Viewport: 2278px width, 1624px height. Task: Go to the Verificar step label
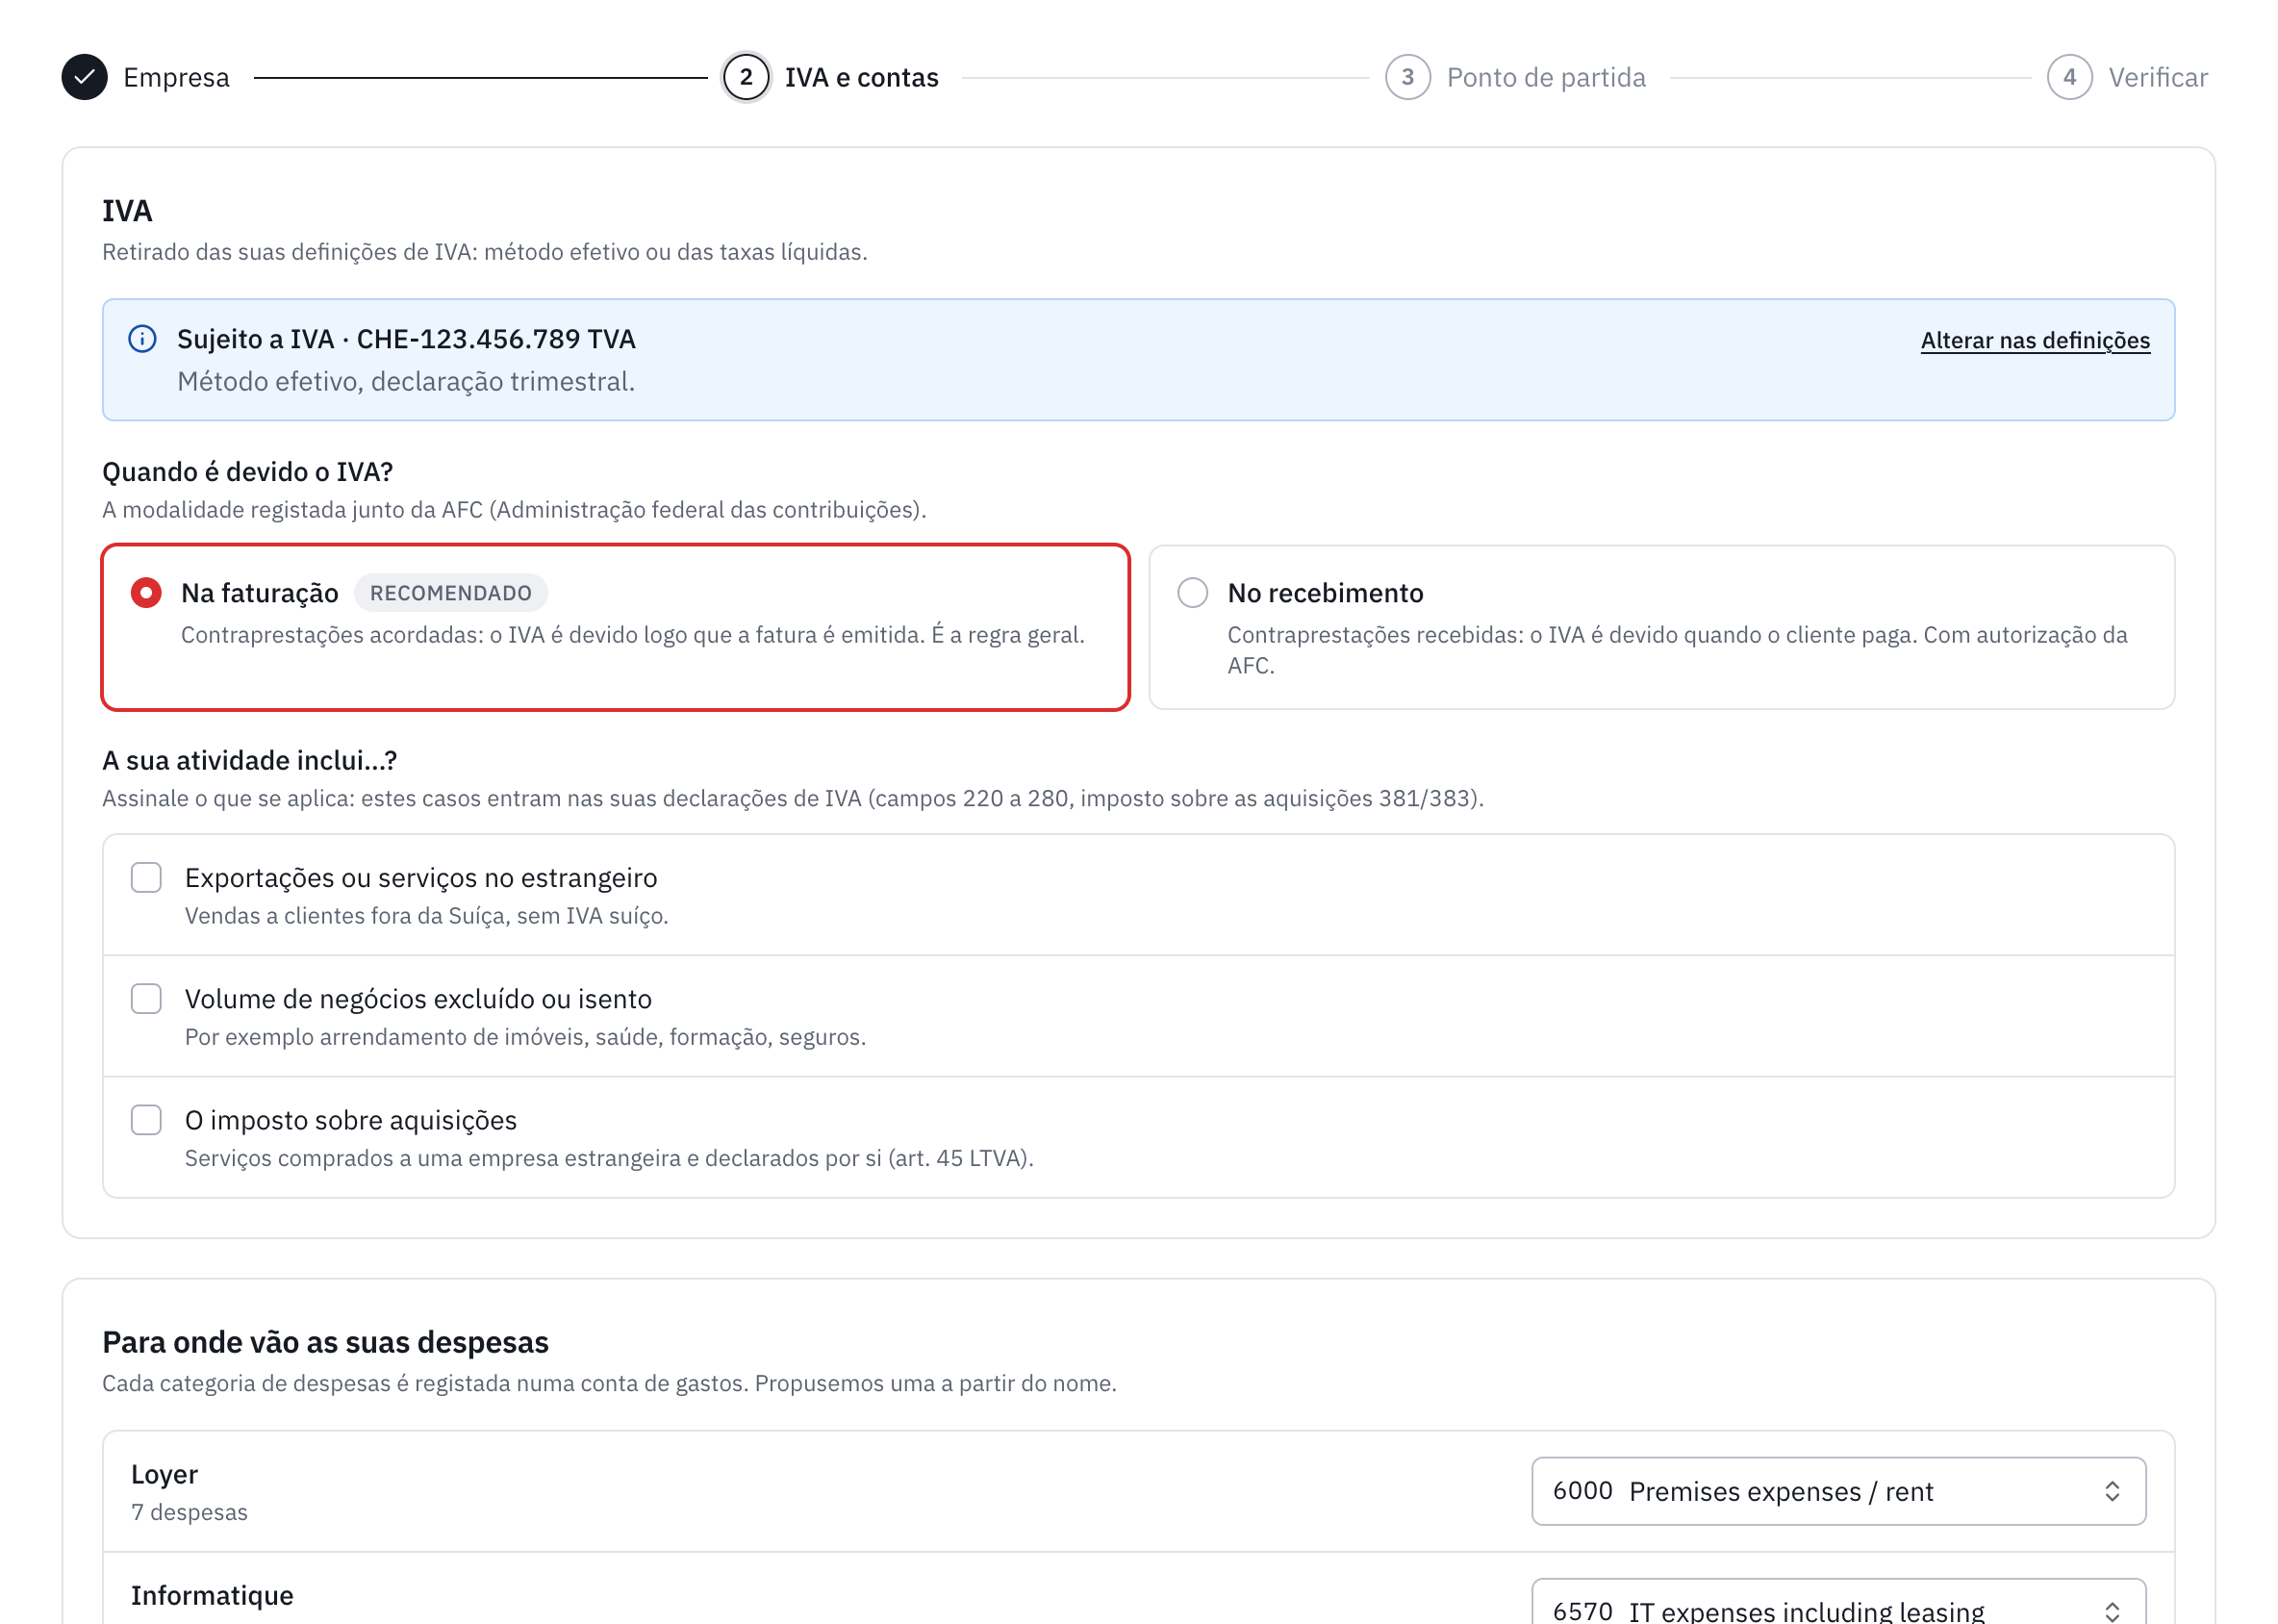(2158, 77)
